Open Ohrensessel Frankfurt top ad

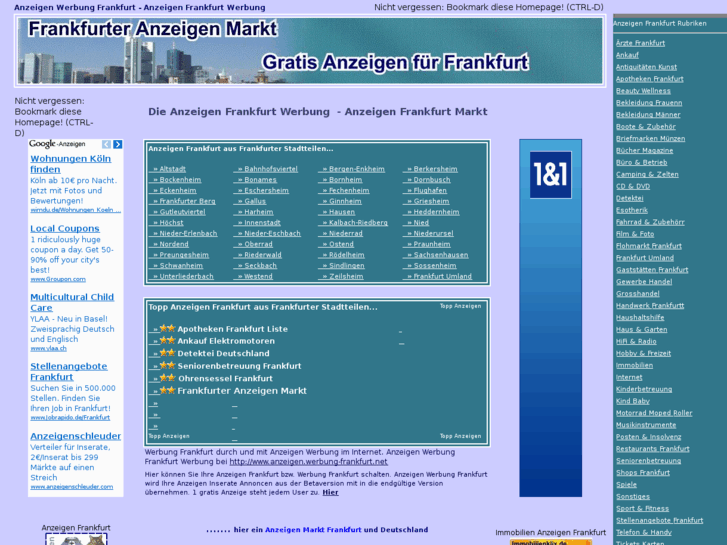(225, 378)
